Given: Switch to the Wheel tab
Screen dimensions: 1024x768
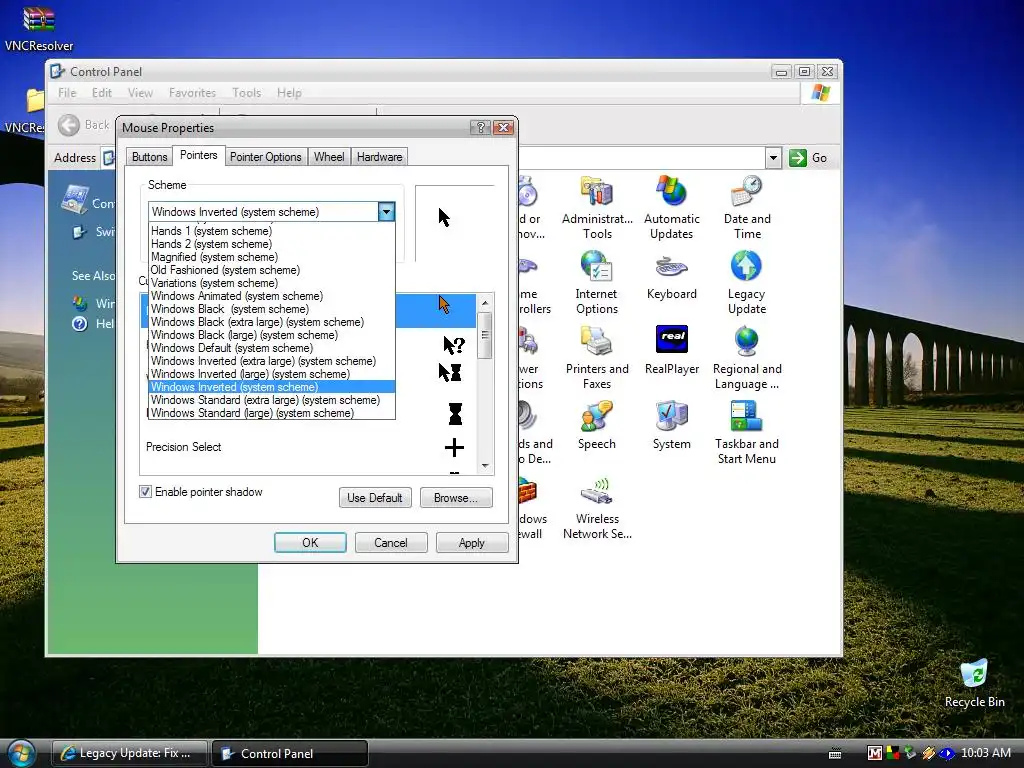Looking at the screenshot, I should [x=328, y=157].
